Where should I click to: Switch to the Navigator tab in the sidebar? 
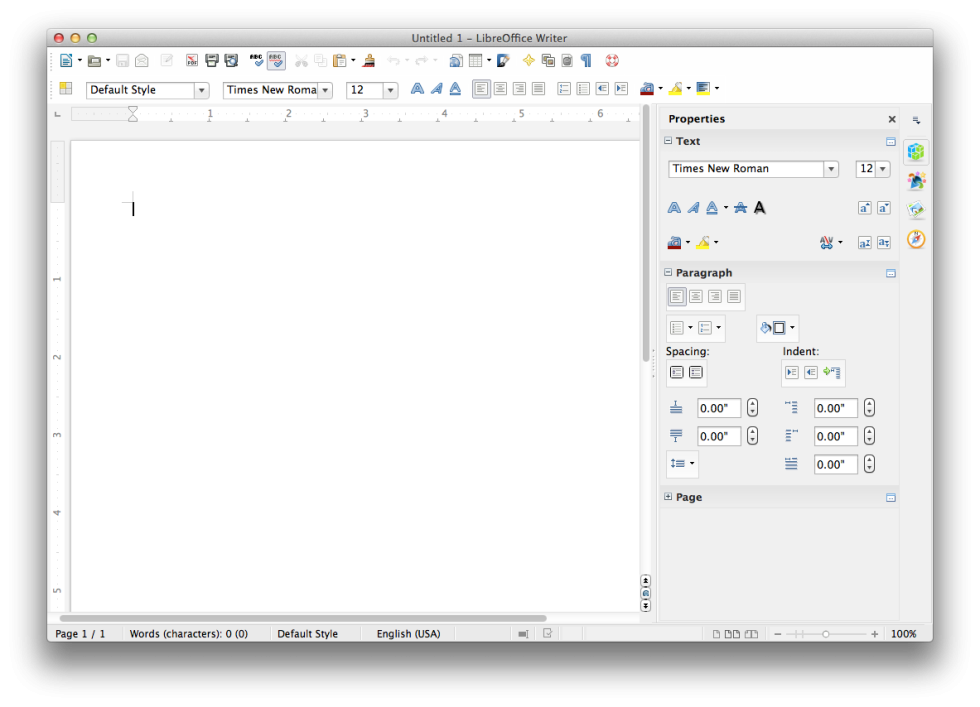(x=916, y=237)
